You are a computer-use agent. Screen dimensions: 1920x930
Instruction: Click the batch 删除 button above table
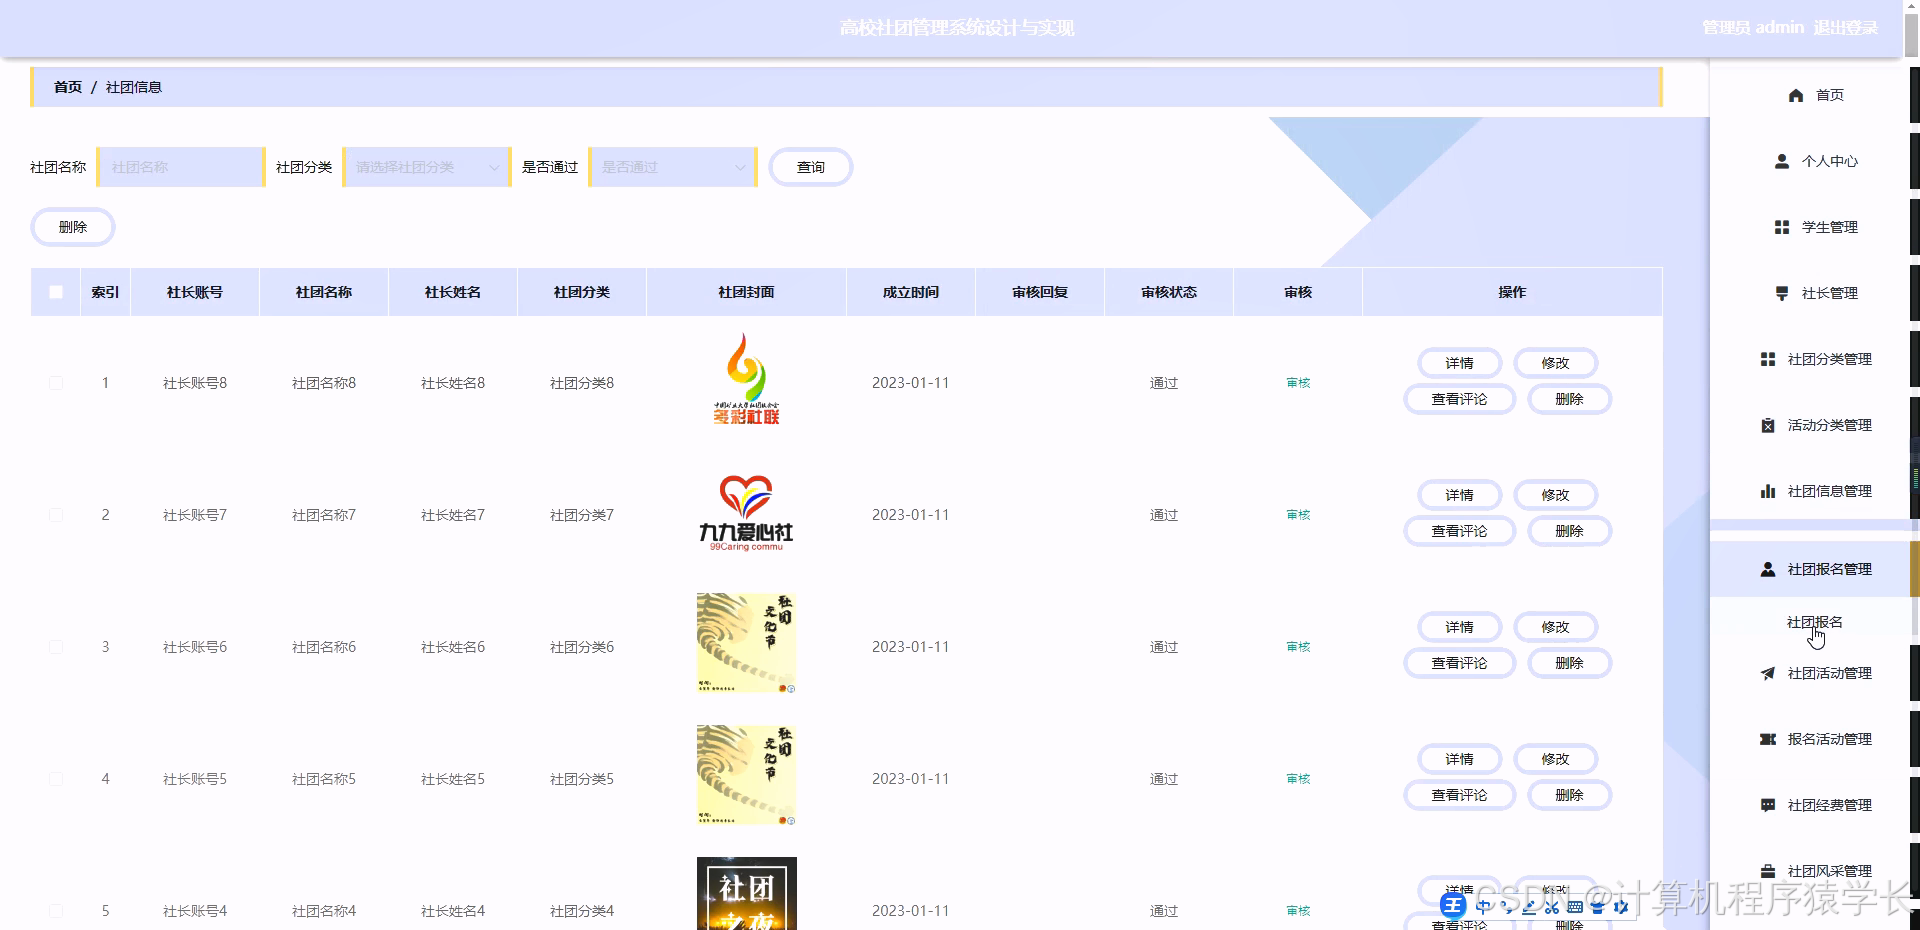click(73, 227)
